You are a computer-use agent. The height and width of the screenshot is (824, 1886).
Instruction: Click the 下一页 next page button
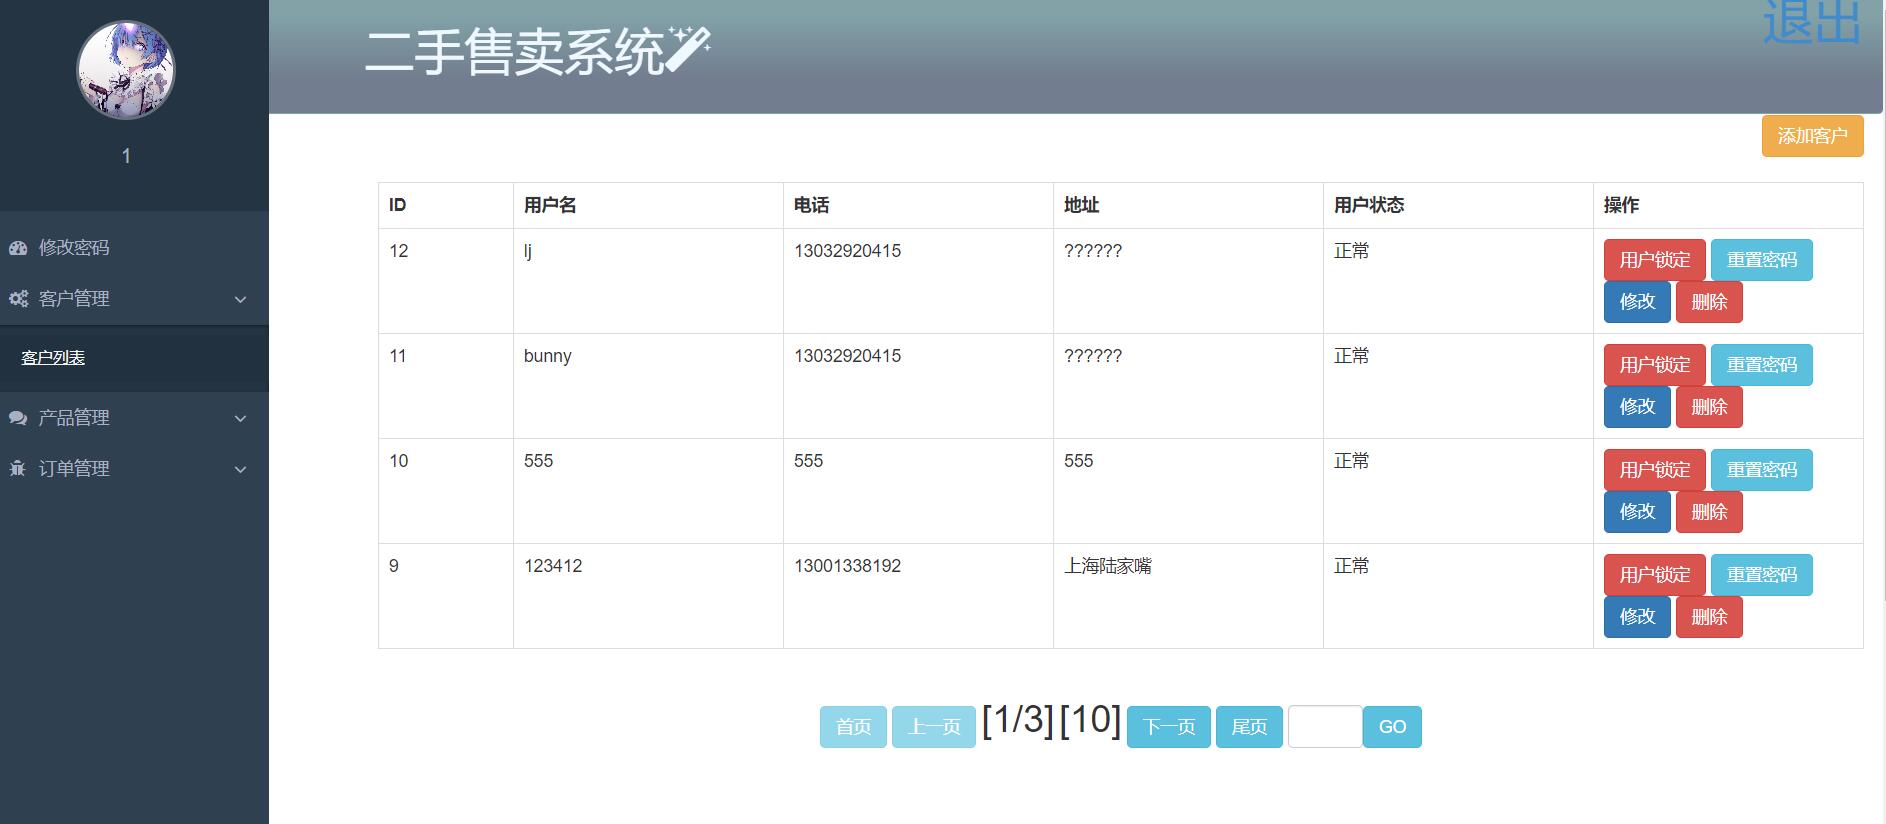click(1169, 727)
